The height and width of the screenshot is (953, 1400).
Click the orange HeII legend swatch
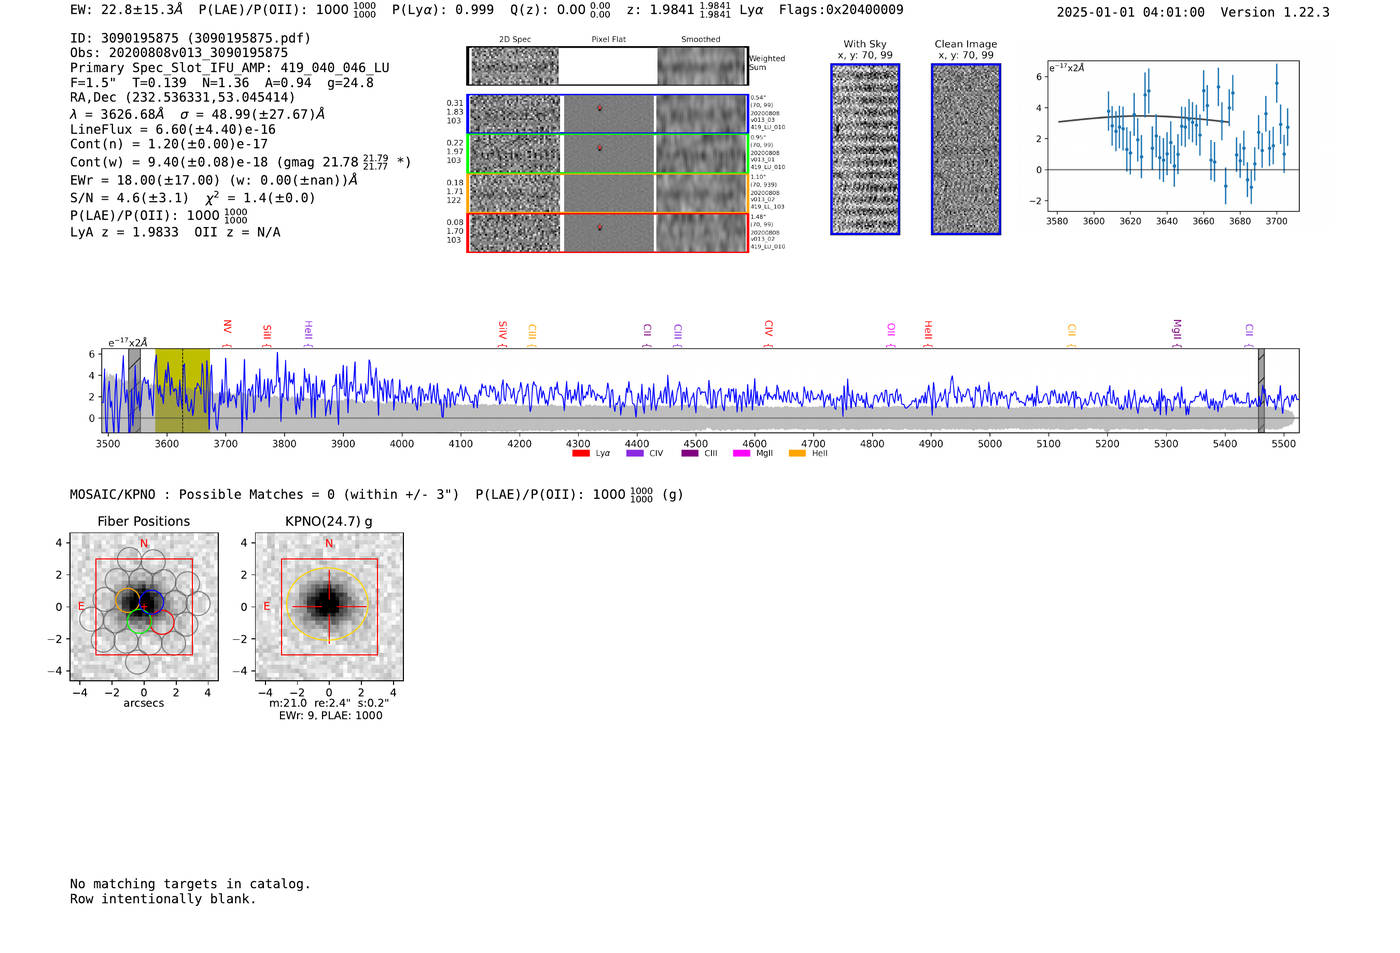(x=797, y=453)
